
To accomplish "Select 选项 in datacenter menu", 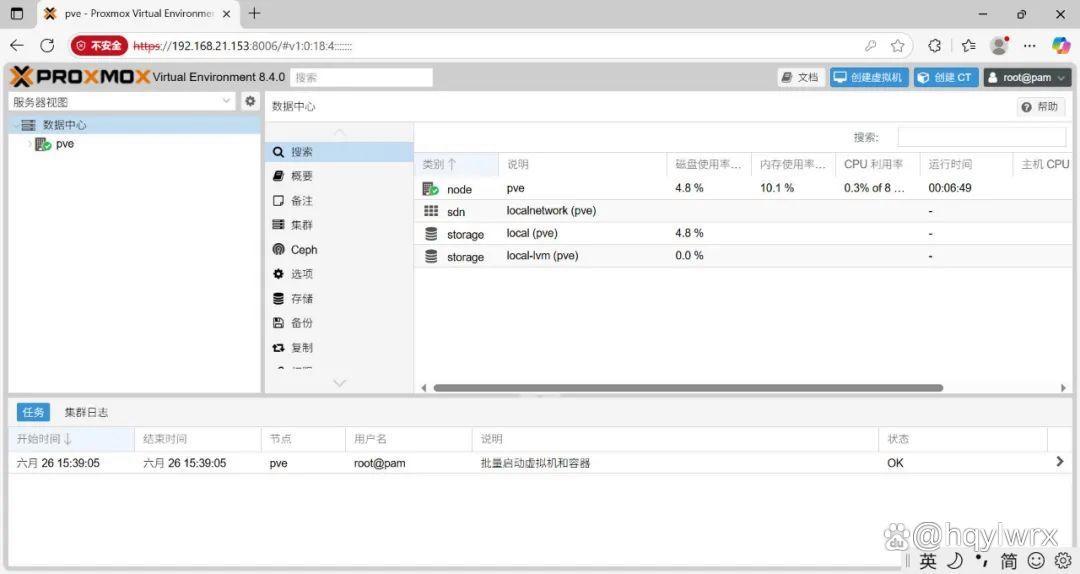I will [x=339, y=274].
